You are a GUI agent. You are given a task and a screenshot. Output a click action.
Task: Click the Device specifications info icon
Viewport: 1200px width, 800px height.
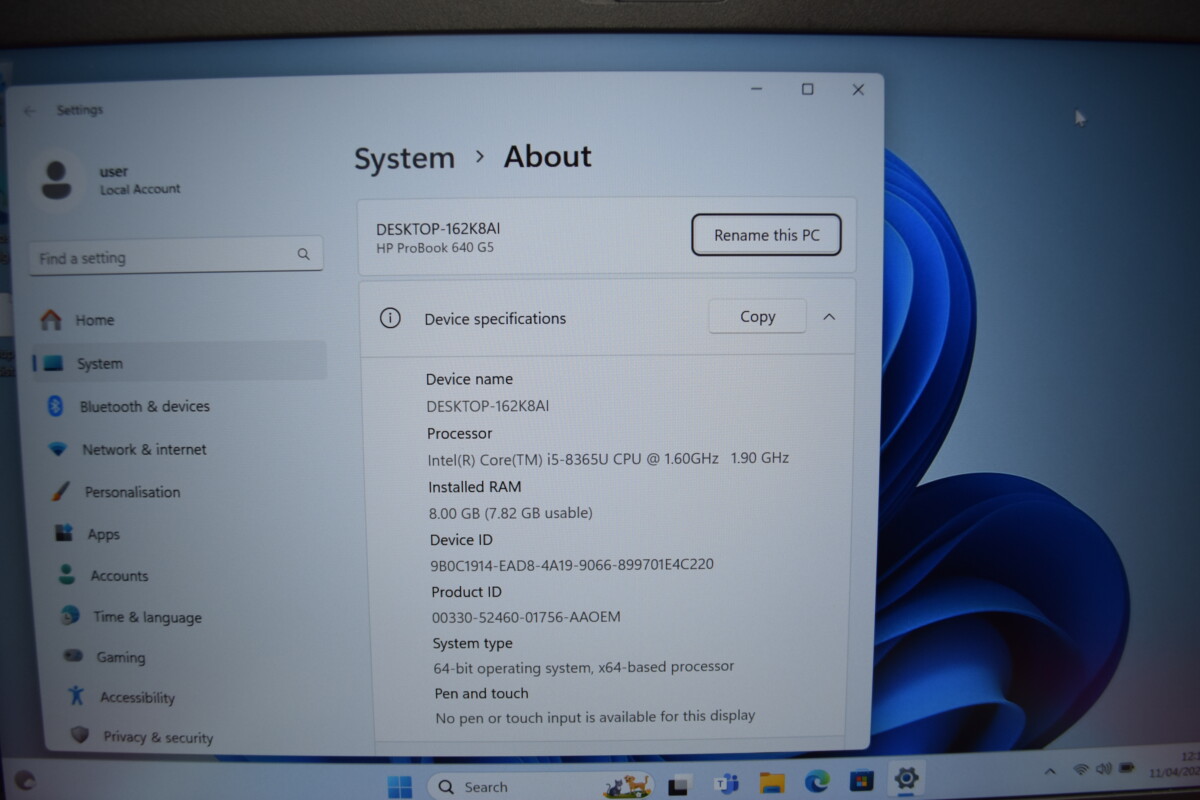390,318
